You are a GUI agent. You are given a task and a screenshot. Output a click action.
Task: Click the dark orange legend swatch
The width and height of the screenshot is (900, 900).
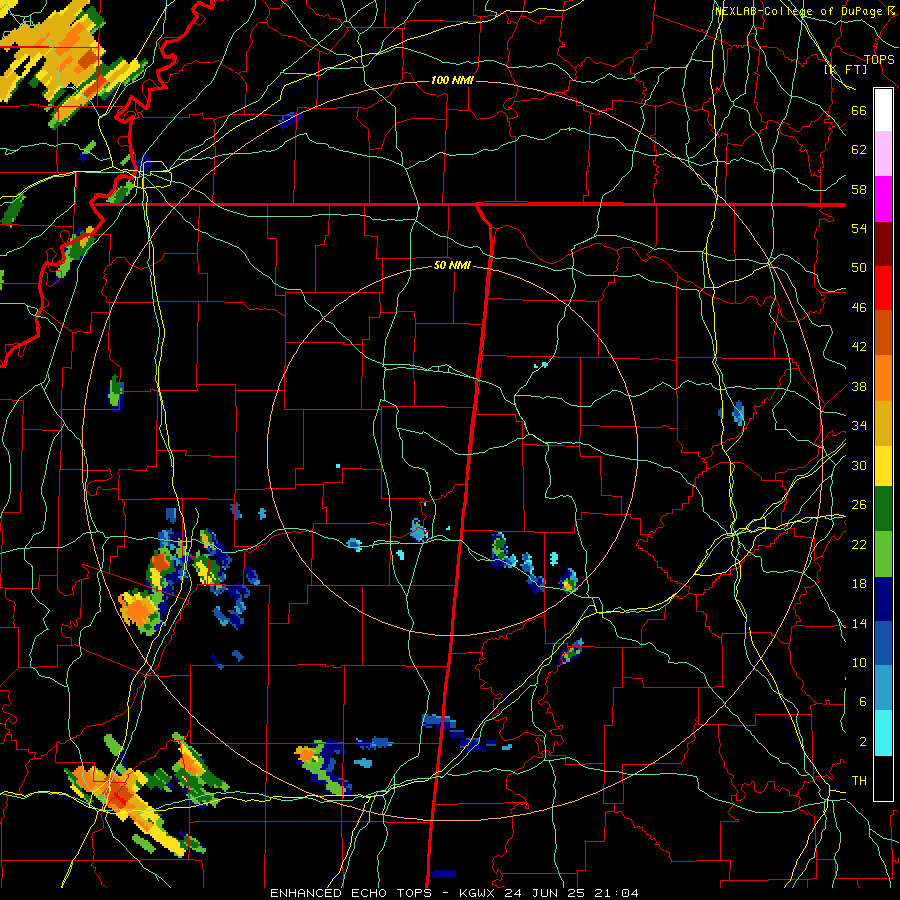[883, 333]
